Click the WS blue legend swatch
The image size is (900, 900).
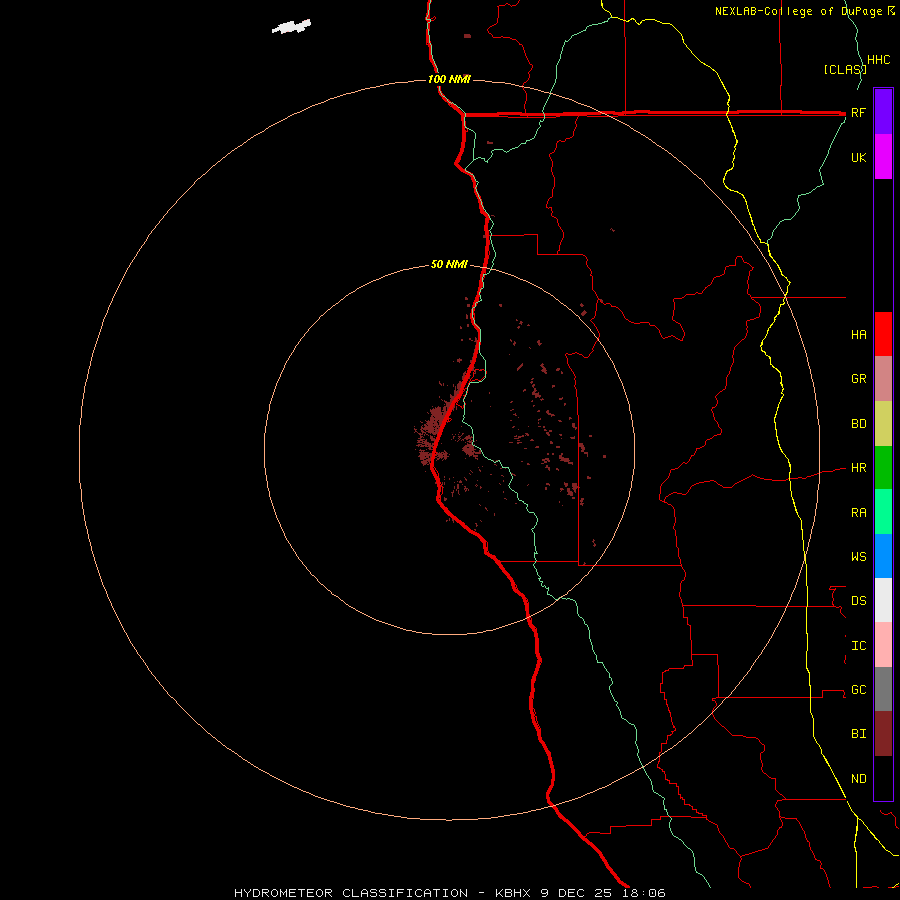pyautogui.click(x=883, y=556)
